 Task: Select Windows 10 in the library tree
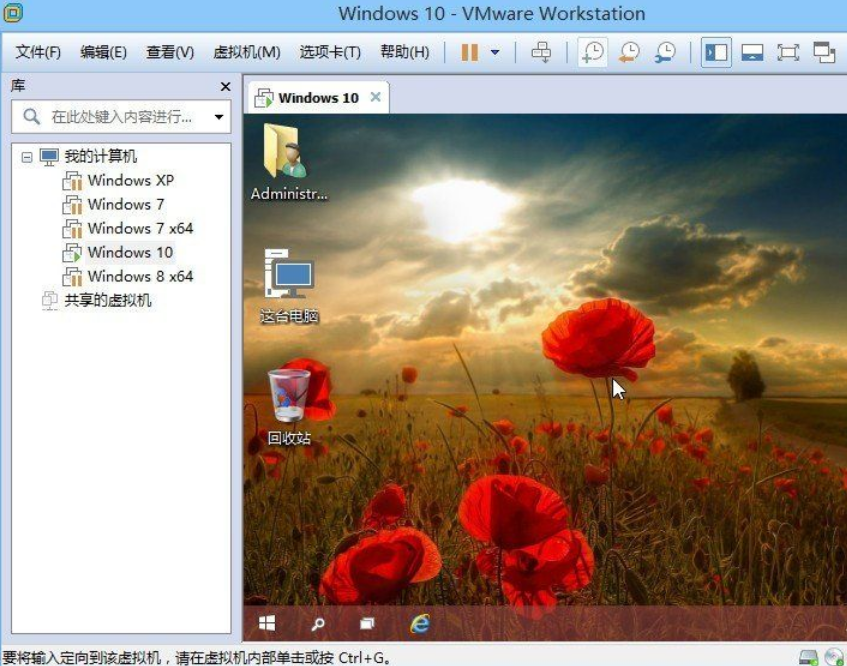point(130,252)
